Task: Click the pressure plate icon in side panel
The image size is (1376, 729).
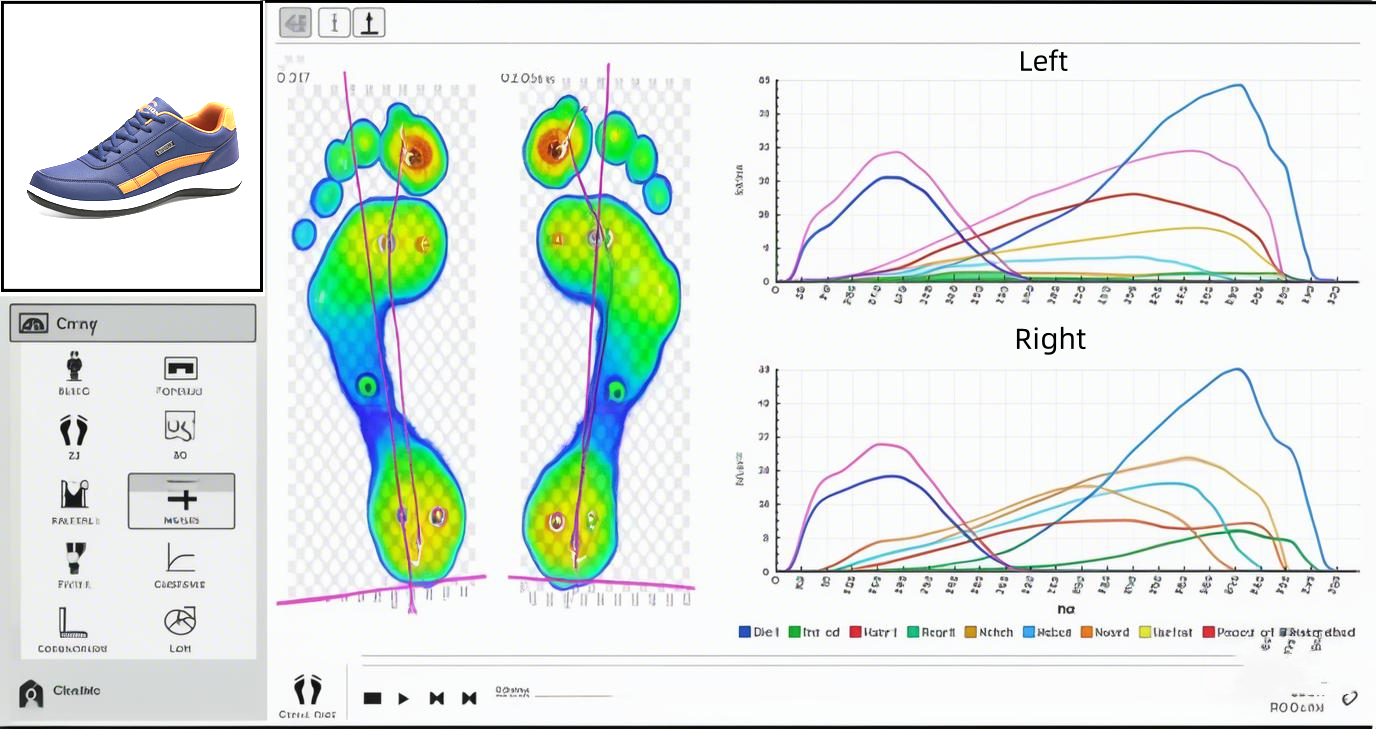Action: tap(180, 368)
